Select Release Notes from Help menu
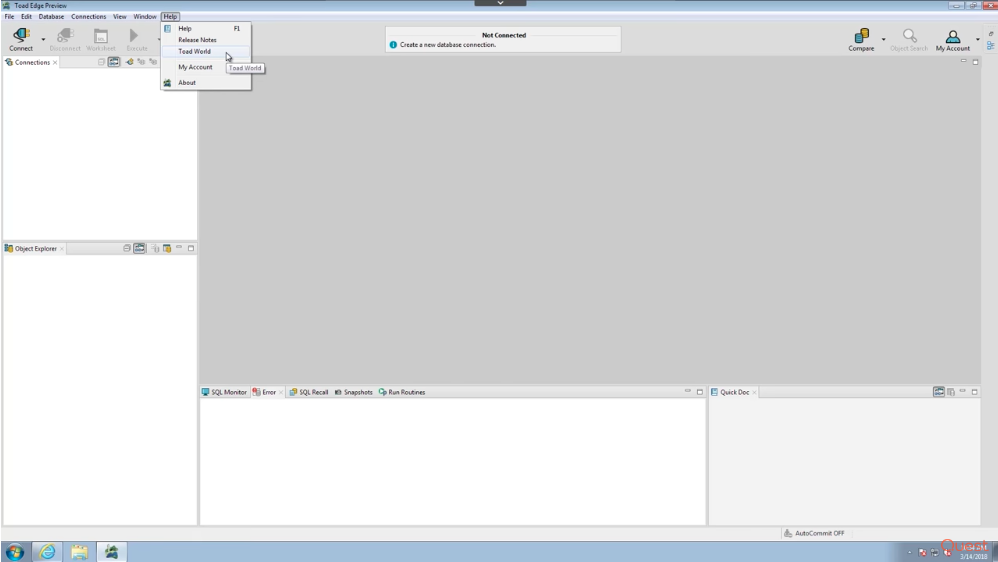This screenshot has width=998, height=562. (x=197, y=40)
